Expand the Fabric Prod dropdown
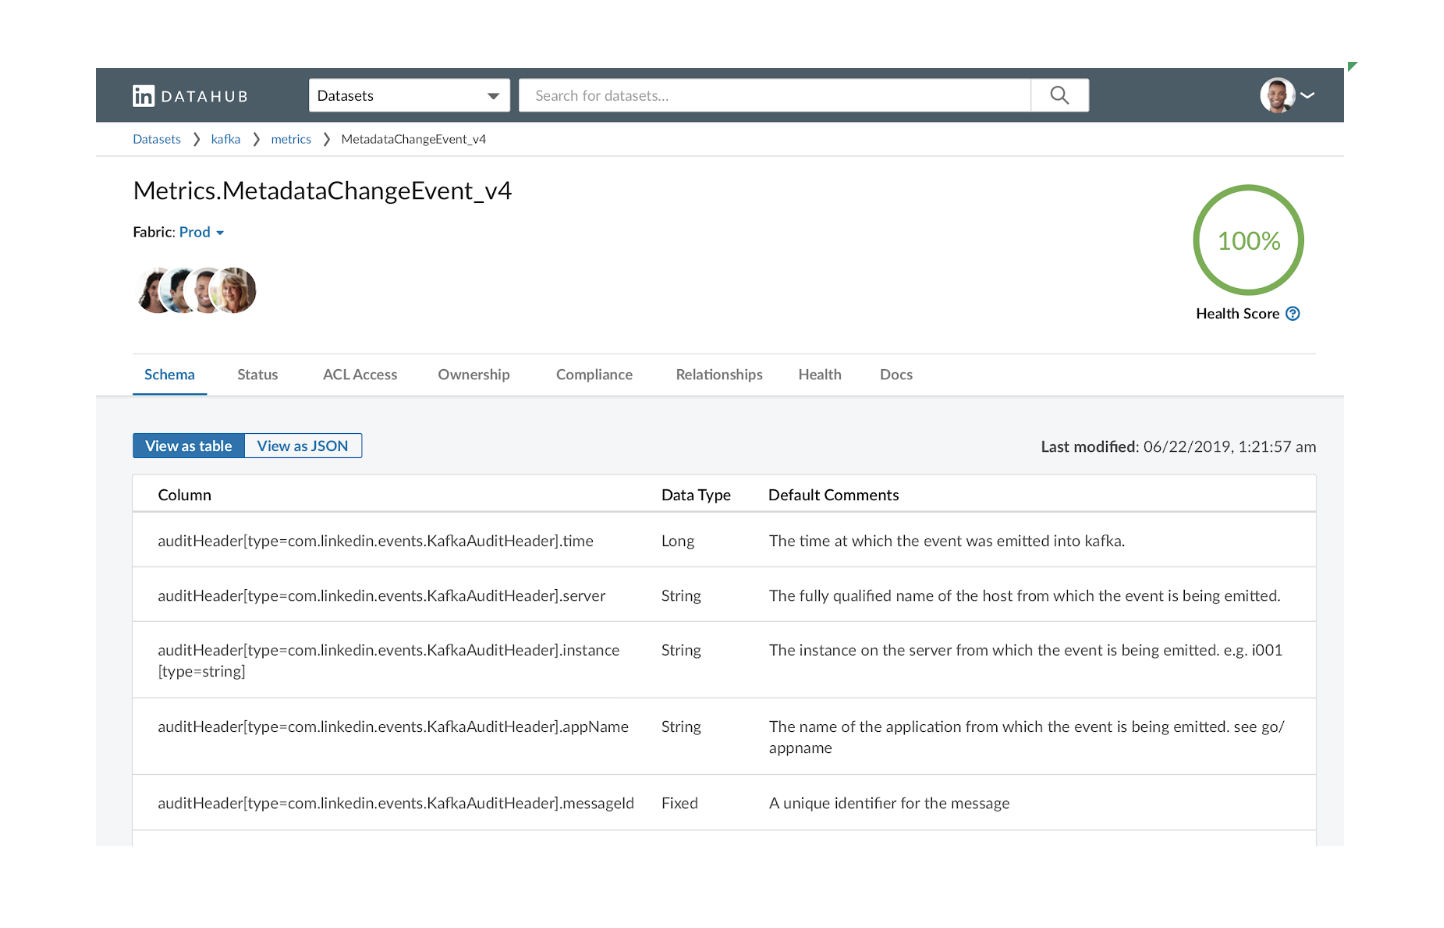Image resolution: width=1444 pixels, height=928 pixels. coord(201,232)
